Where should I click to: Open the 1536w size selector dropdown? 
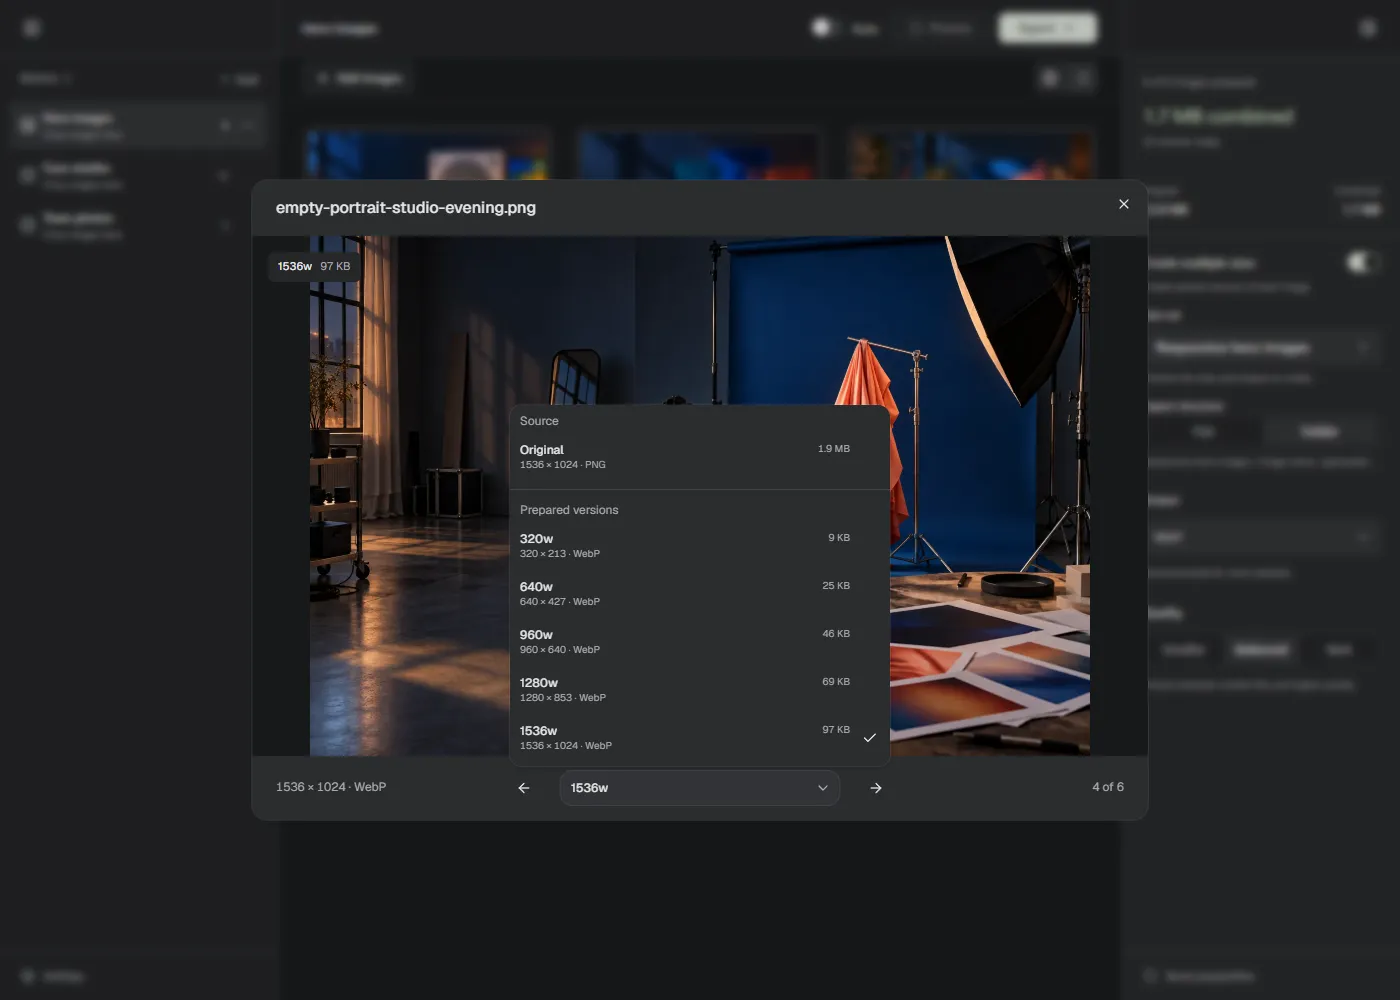[x=700, y=788]
